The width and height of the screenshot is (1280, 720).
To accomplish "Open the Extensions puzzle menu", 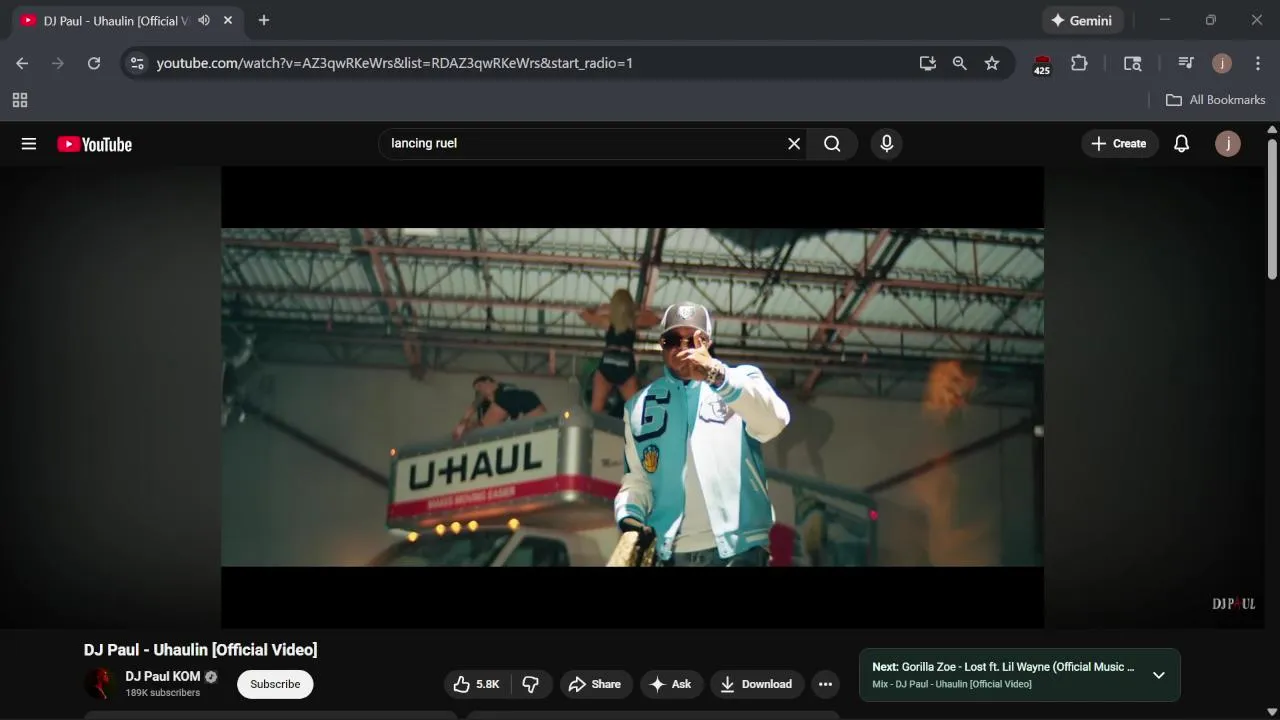I will pos(1079,63).
